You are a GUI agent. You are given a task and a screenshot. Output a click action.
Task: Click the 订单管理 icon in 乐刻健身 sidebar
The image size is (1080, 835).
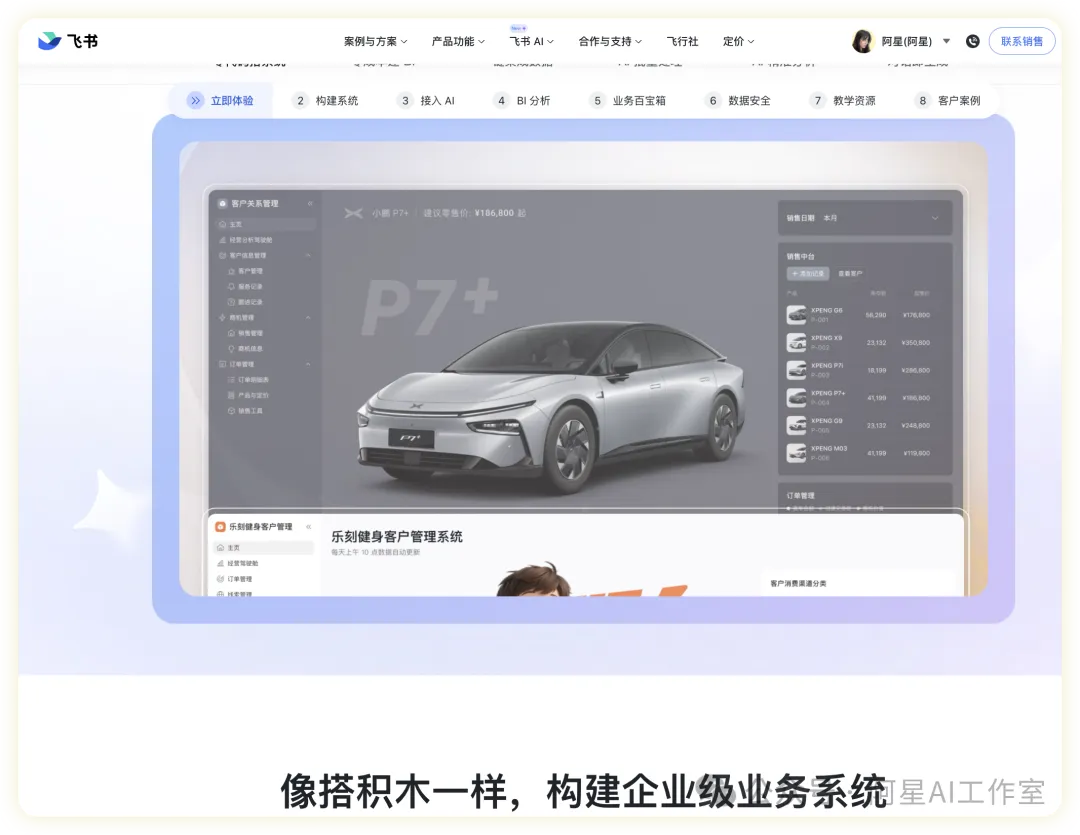click(220, 579)
